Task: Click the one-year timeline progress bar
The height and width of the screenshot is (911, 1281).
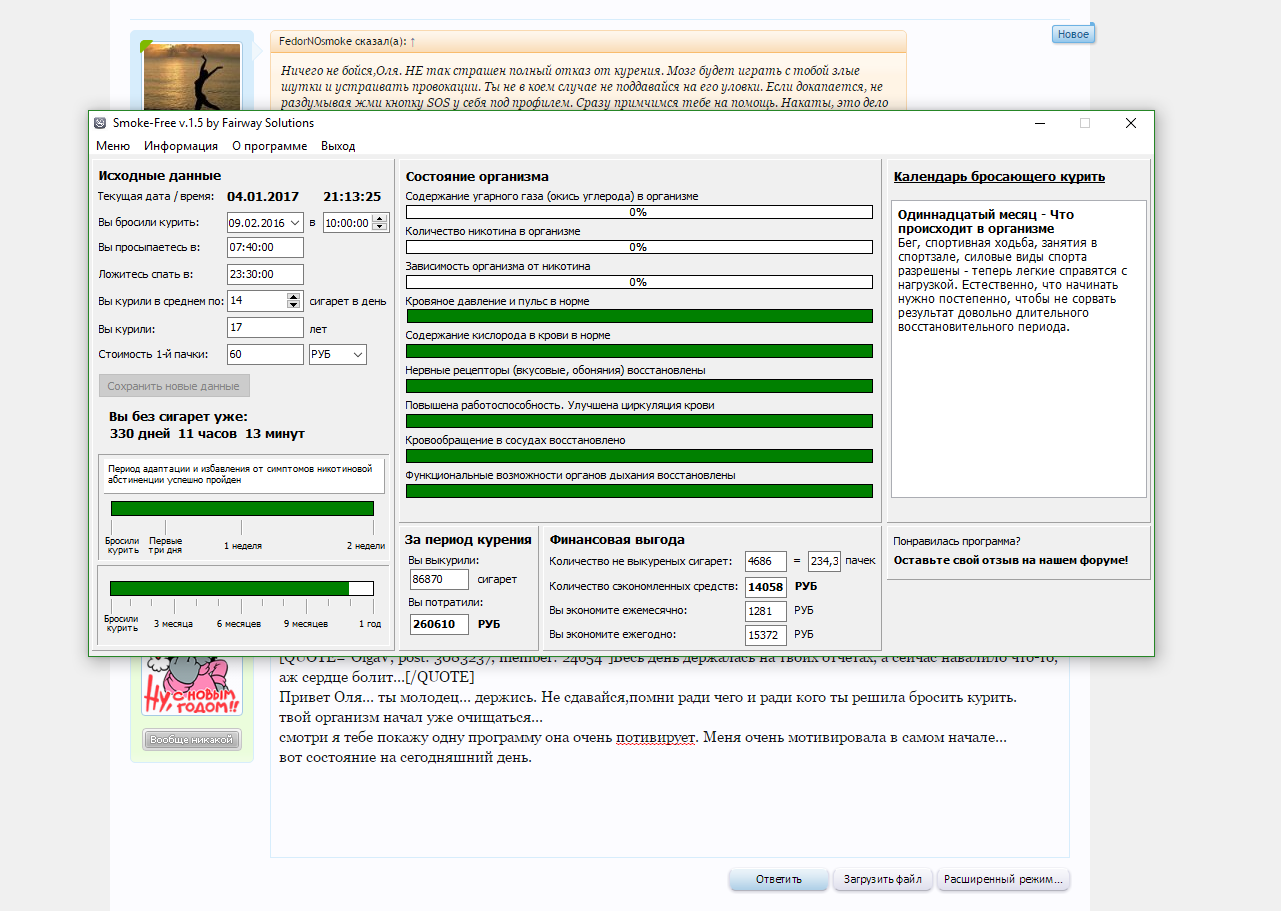Action: tap(242, 588)
